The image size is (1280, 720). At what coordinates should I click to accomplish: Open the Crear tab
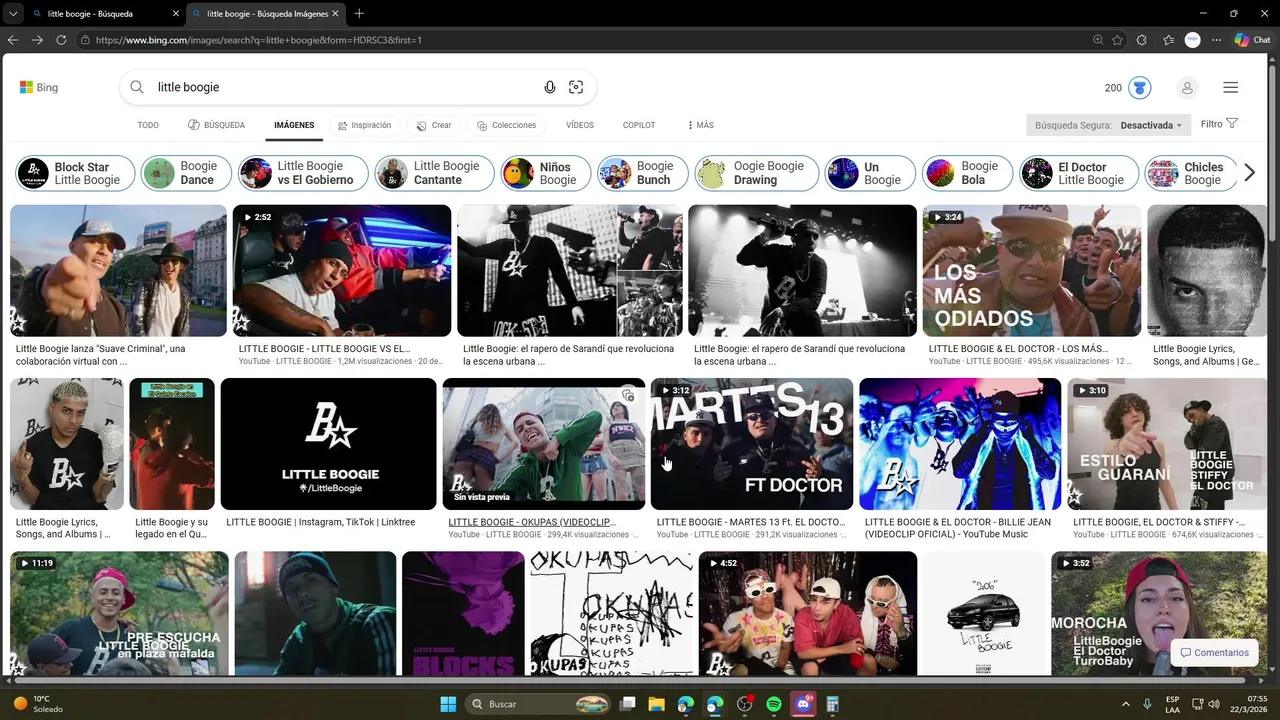pos(434,125)
